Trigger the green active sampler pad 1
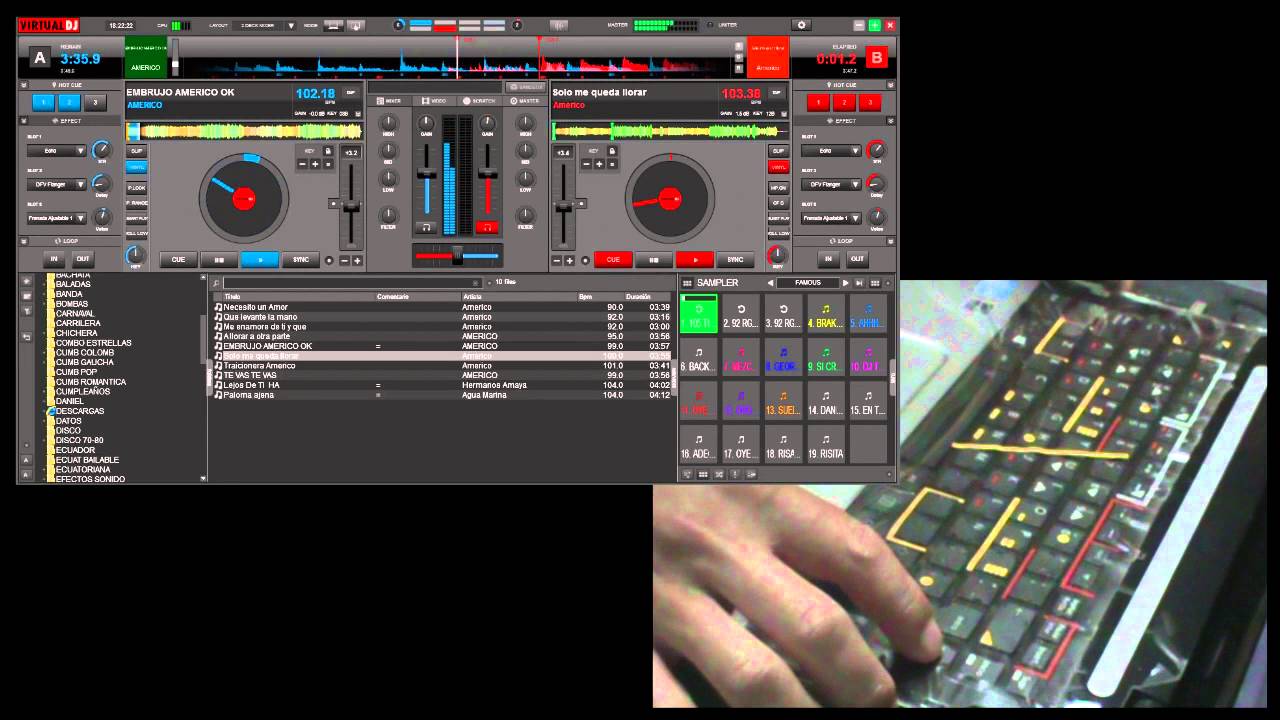The image size is (1280, 720). pyautogui.click(x=698, y=313)
